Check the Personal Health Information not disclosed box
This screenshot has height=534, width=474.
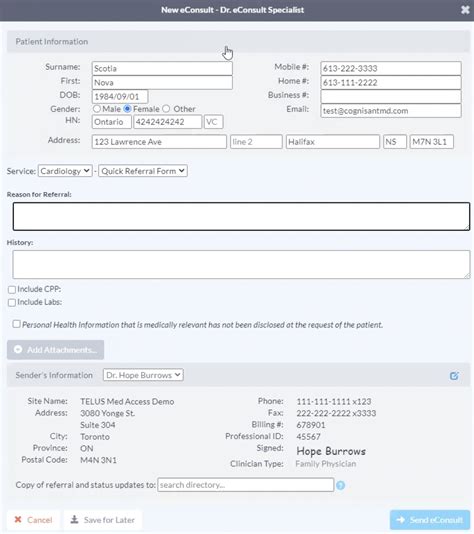tap(16, 324)
